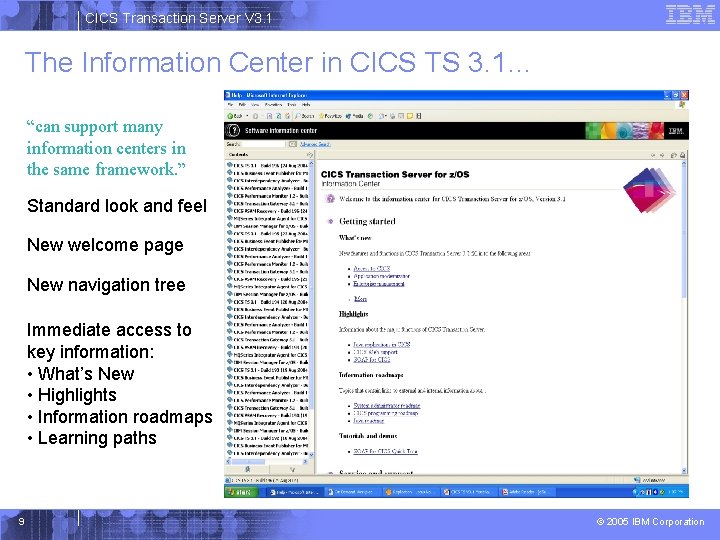Switch to Help Internet Explorer taskbar button

[294, 492]
